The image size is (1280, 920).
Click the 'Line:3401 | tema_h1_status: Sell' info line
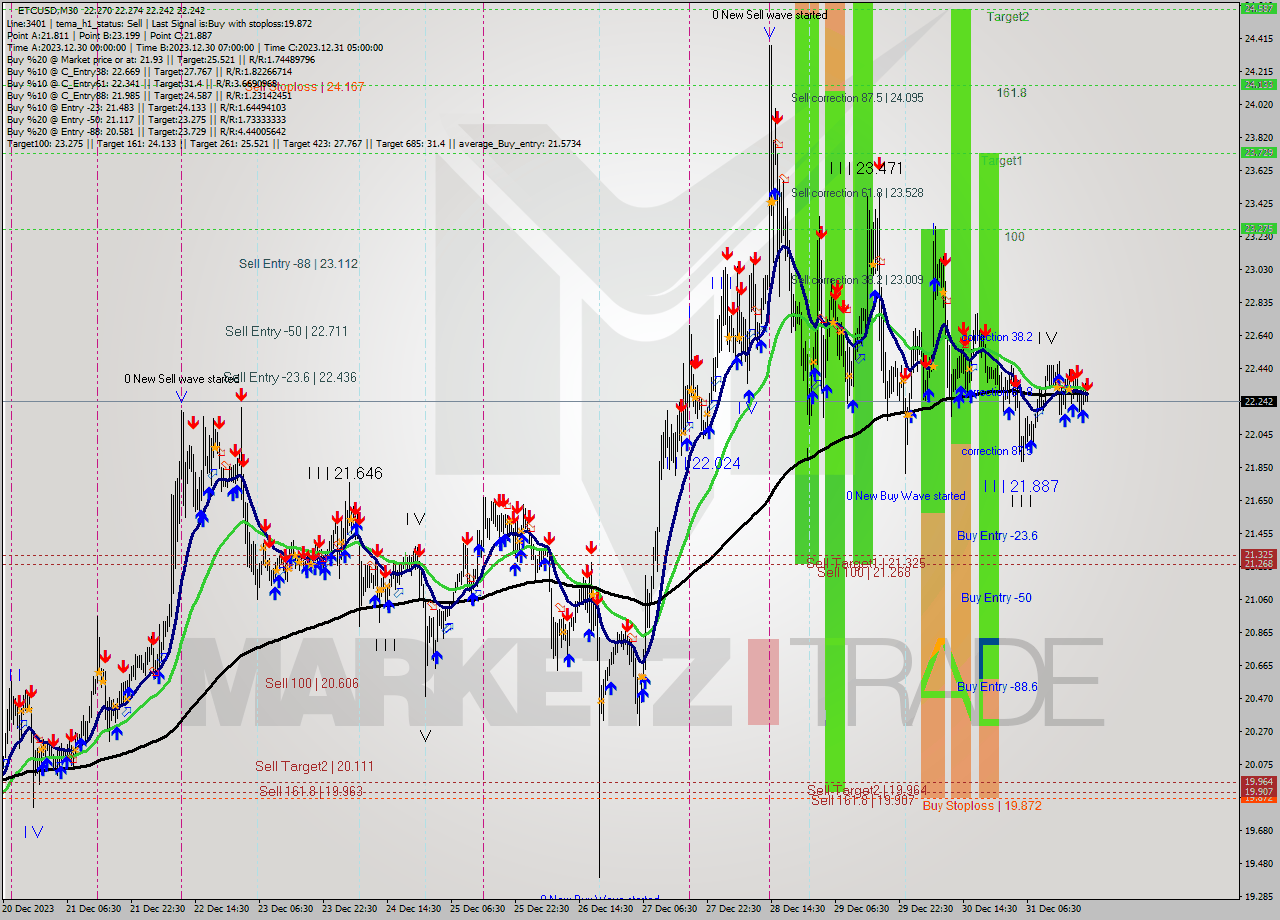coord(159,23)
